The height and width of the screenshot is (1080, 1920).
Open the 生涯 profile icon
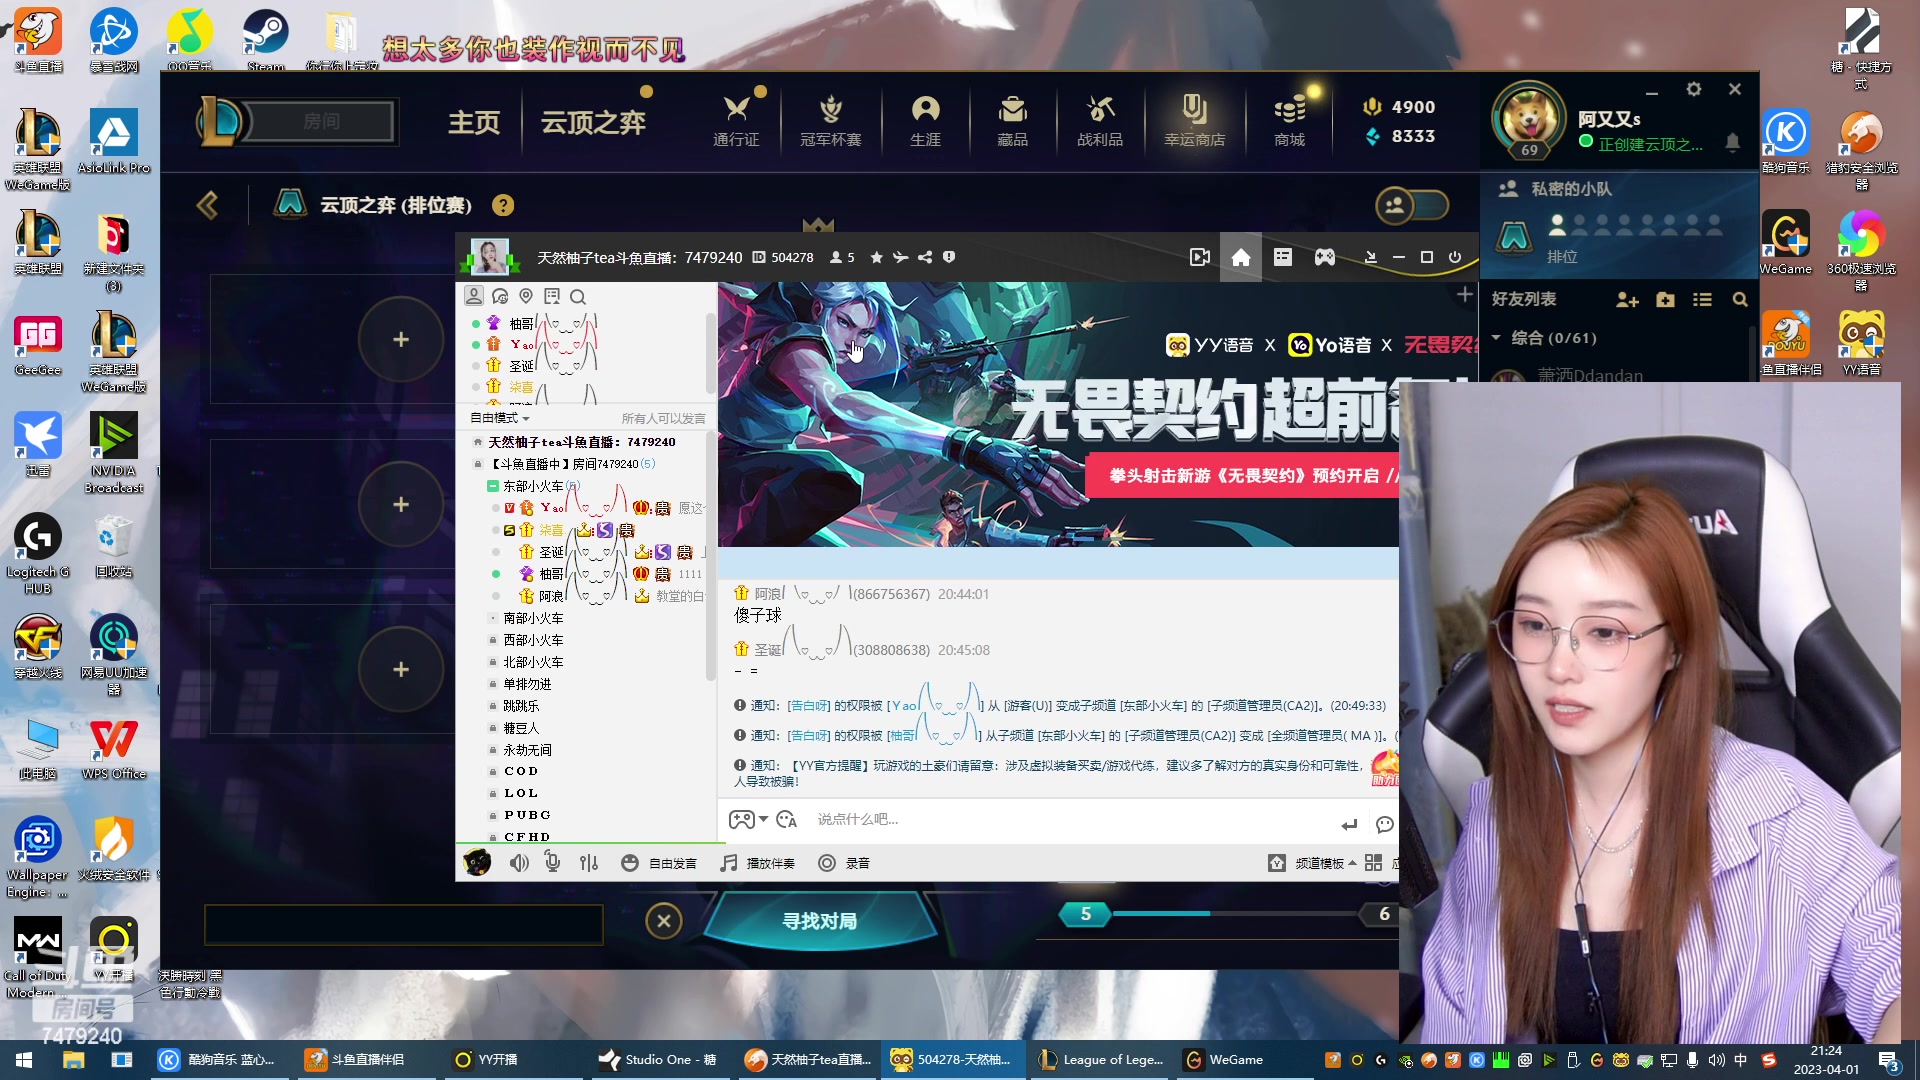925,120
